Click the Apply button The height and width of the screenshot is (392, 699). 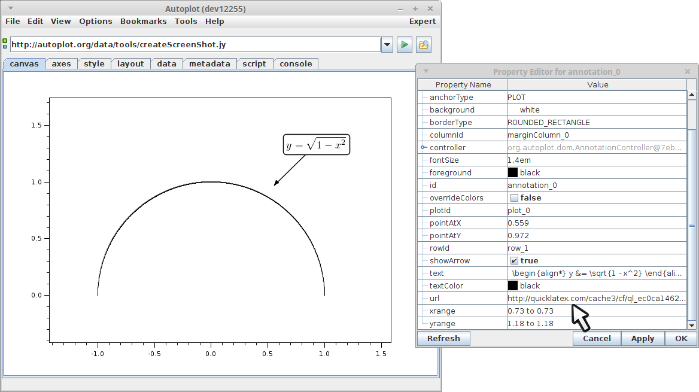[x=642, y=338]
